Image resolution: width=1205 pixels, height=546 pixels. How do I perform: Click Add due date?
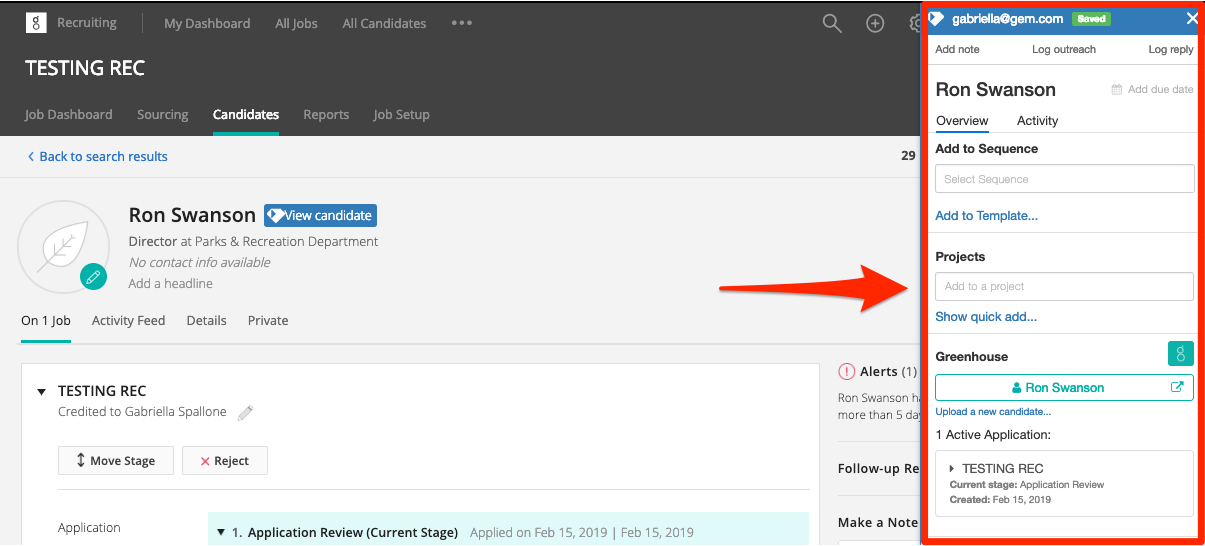(x=1153, y=89)
